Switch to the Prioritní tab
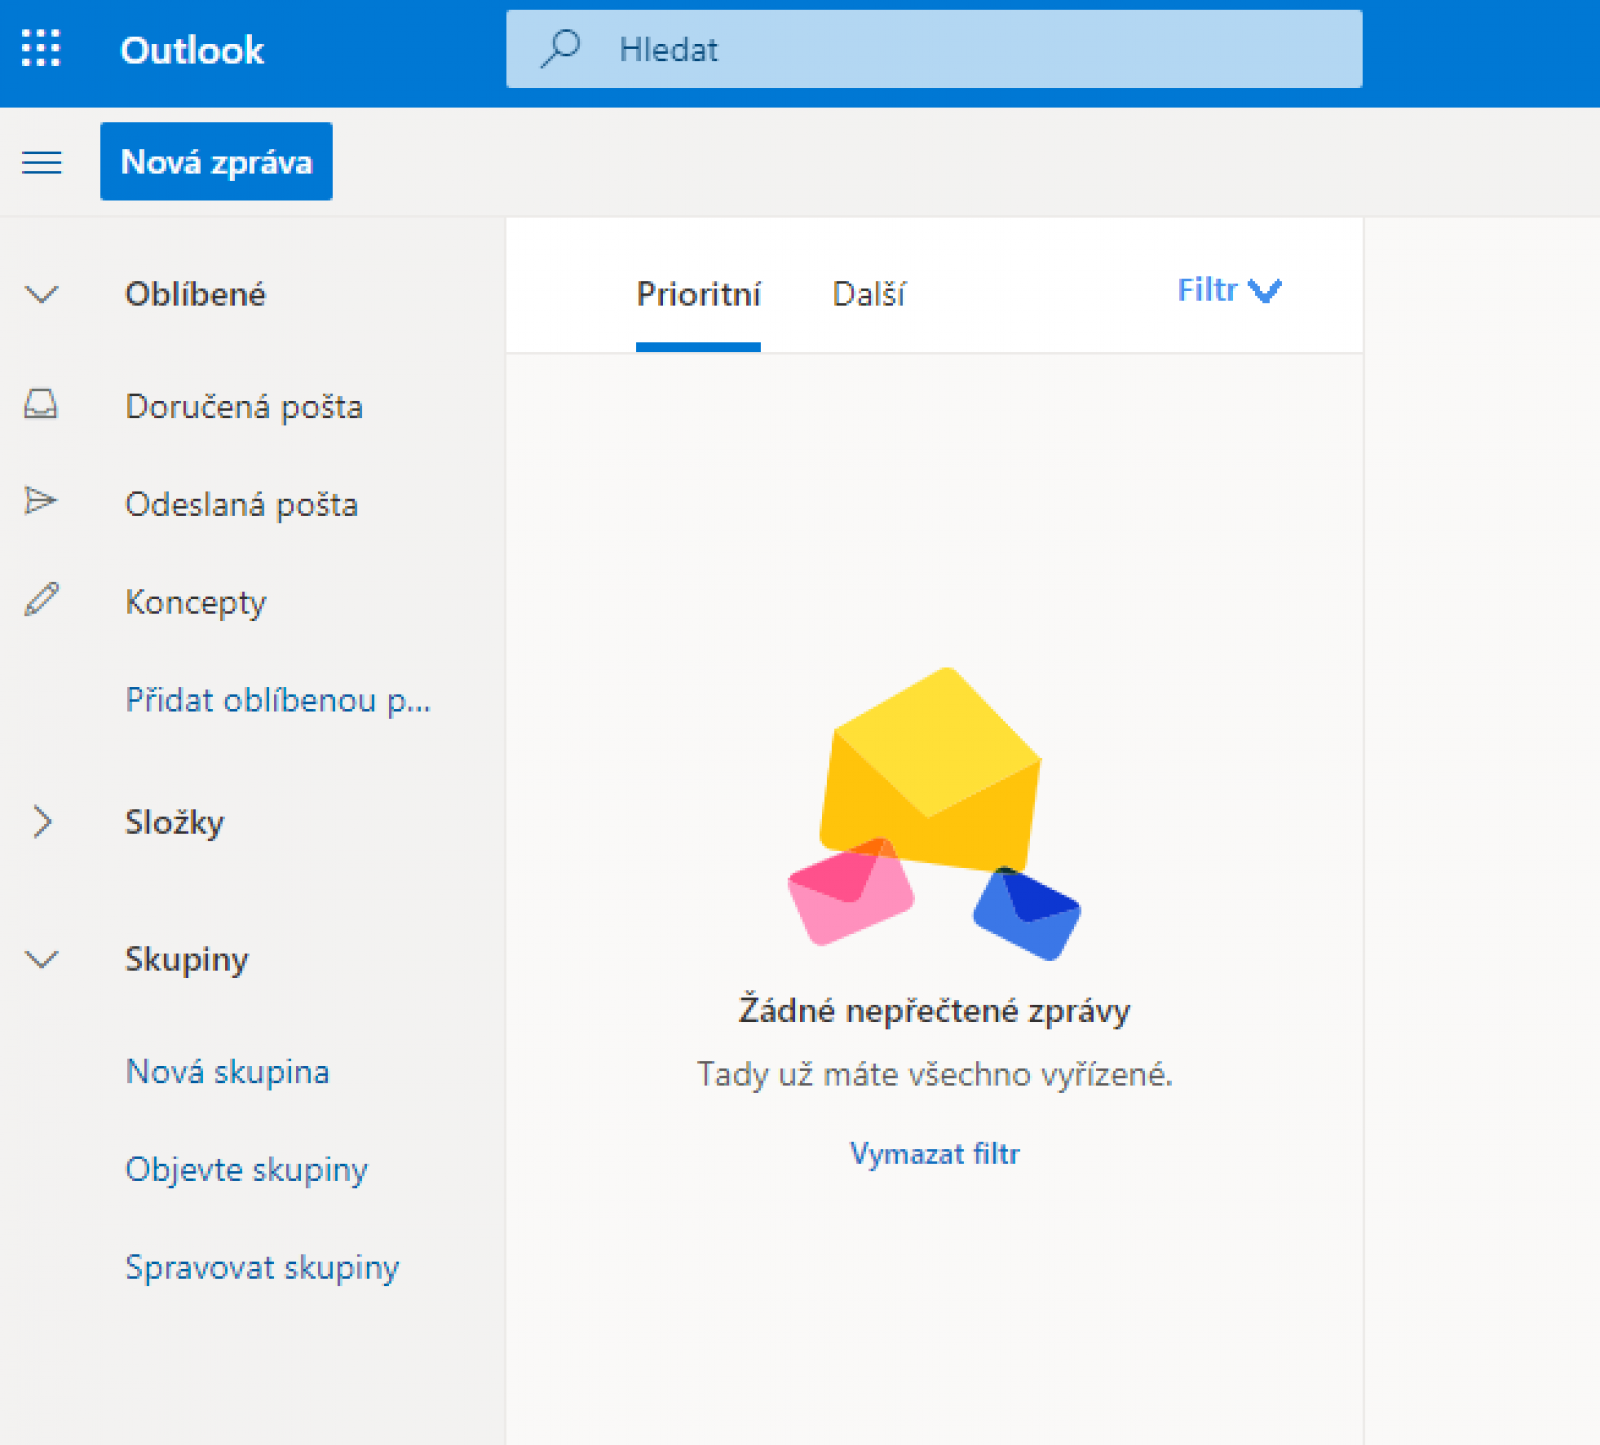 point(698,294)
